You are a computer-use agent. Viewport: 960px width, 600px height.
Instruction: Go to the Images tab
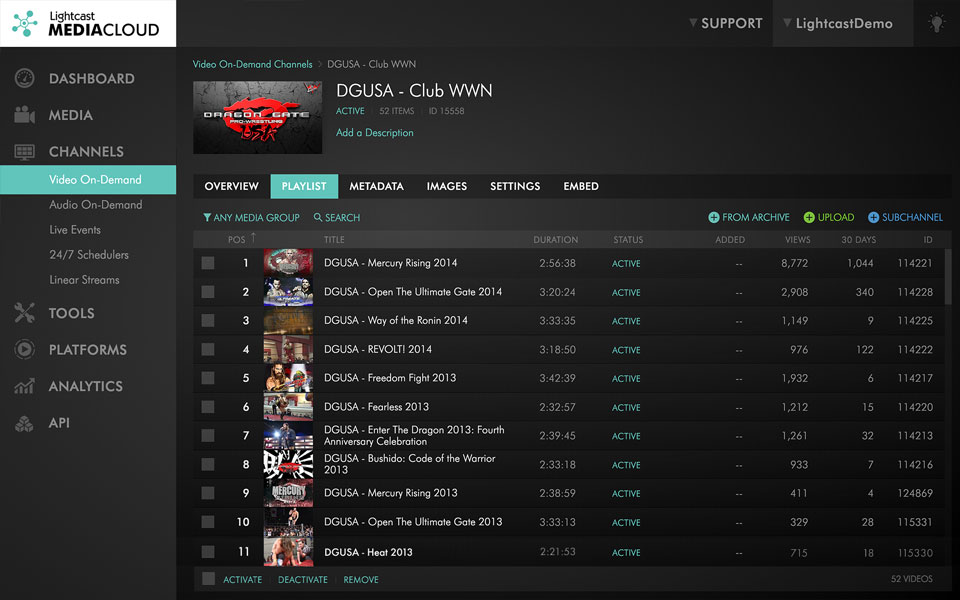pos(447,186)
